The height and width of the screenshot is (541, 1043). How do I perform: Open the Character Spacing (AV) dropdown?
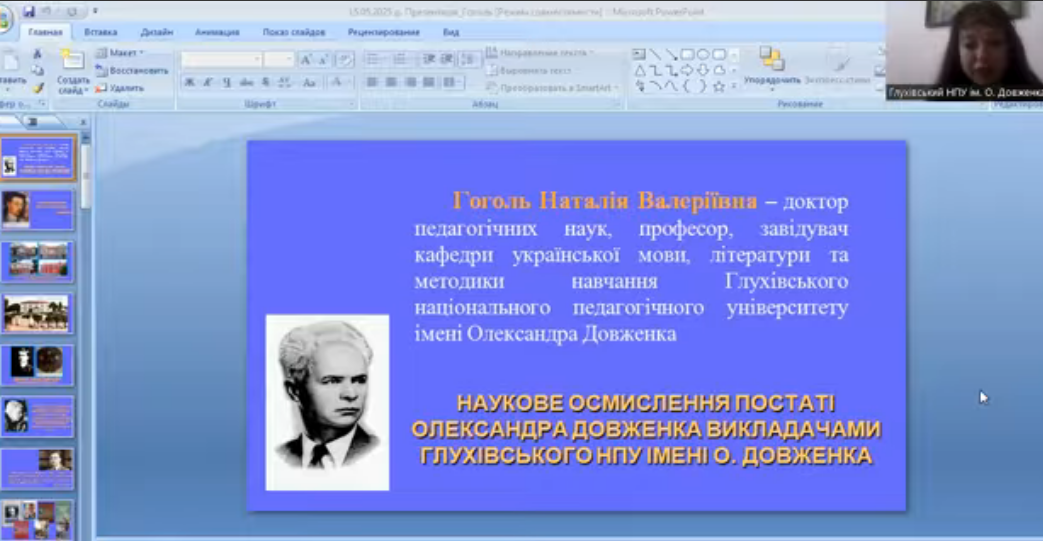(285, 82)
